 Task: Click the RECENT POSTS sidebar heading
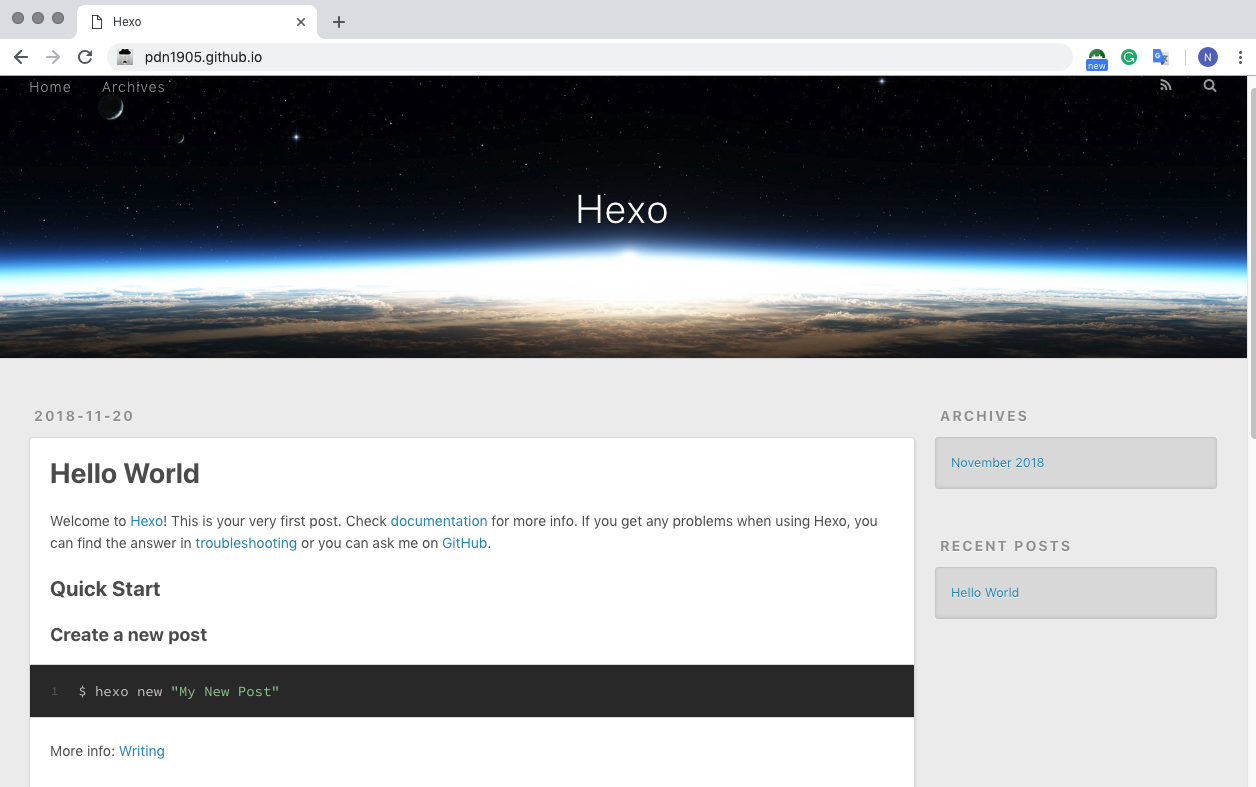1006,546
